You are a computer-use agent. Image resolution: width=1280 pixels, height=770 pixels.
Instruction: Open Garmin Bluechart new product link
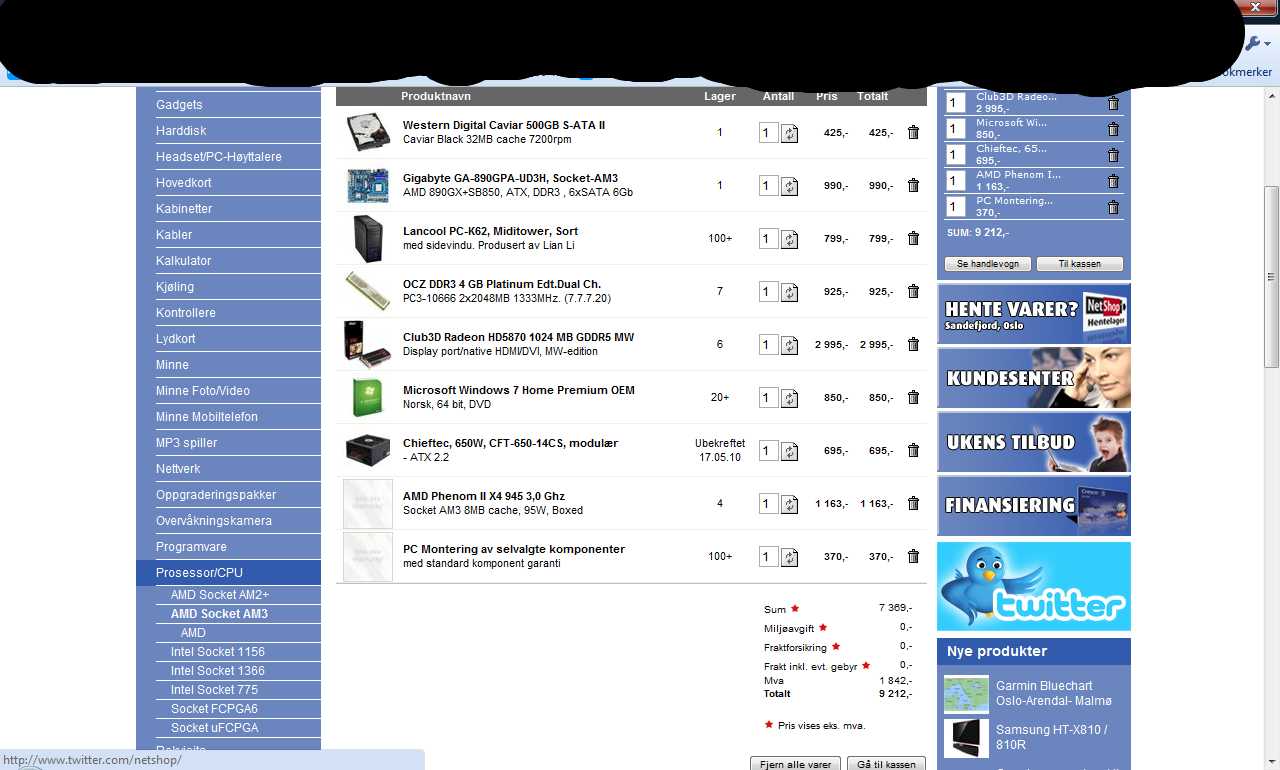coord(1053,694)
